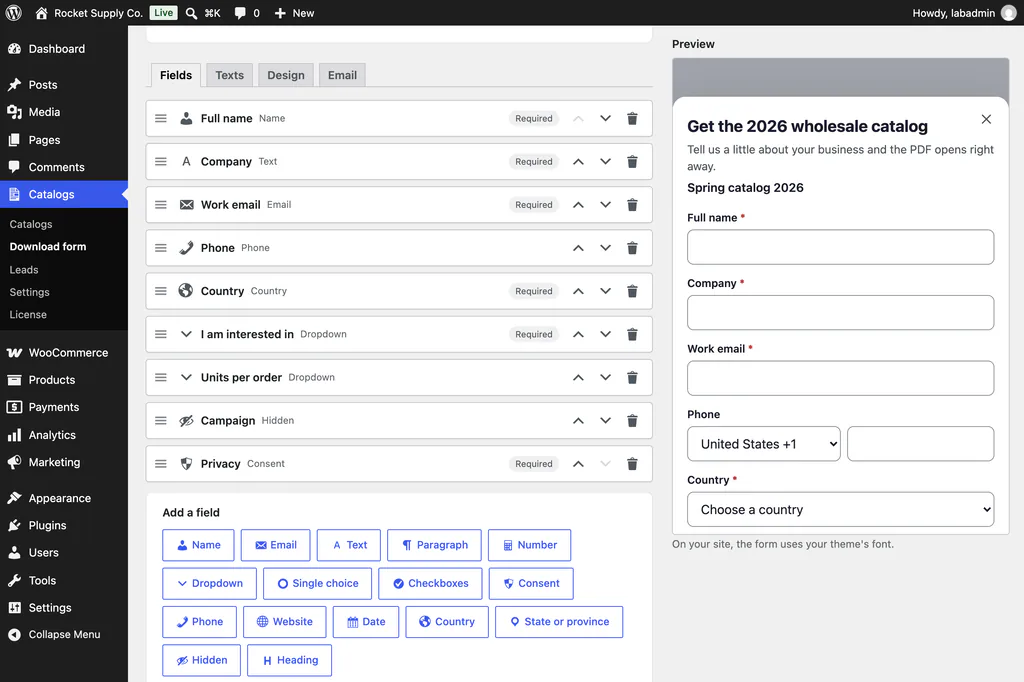Move Company field down

click(605, 161)
